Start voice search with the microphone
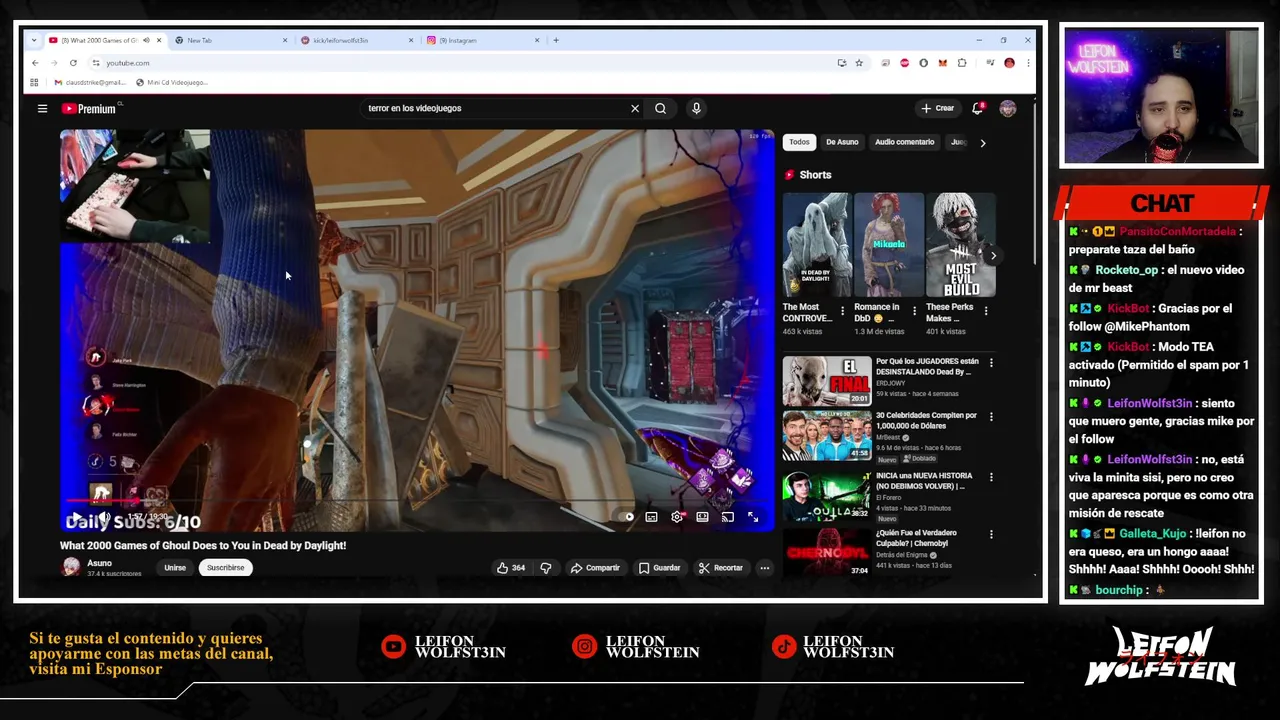Viewport: 1280px width, 720px height. (x=696, y=108)
